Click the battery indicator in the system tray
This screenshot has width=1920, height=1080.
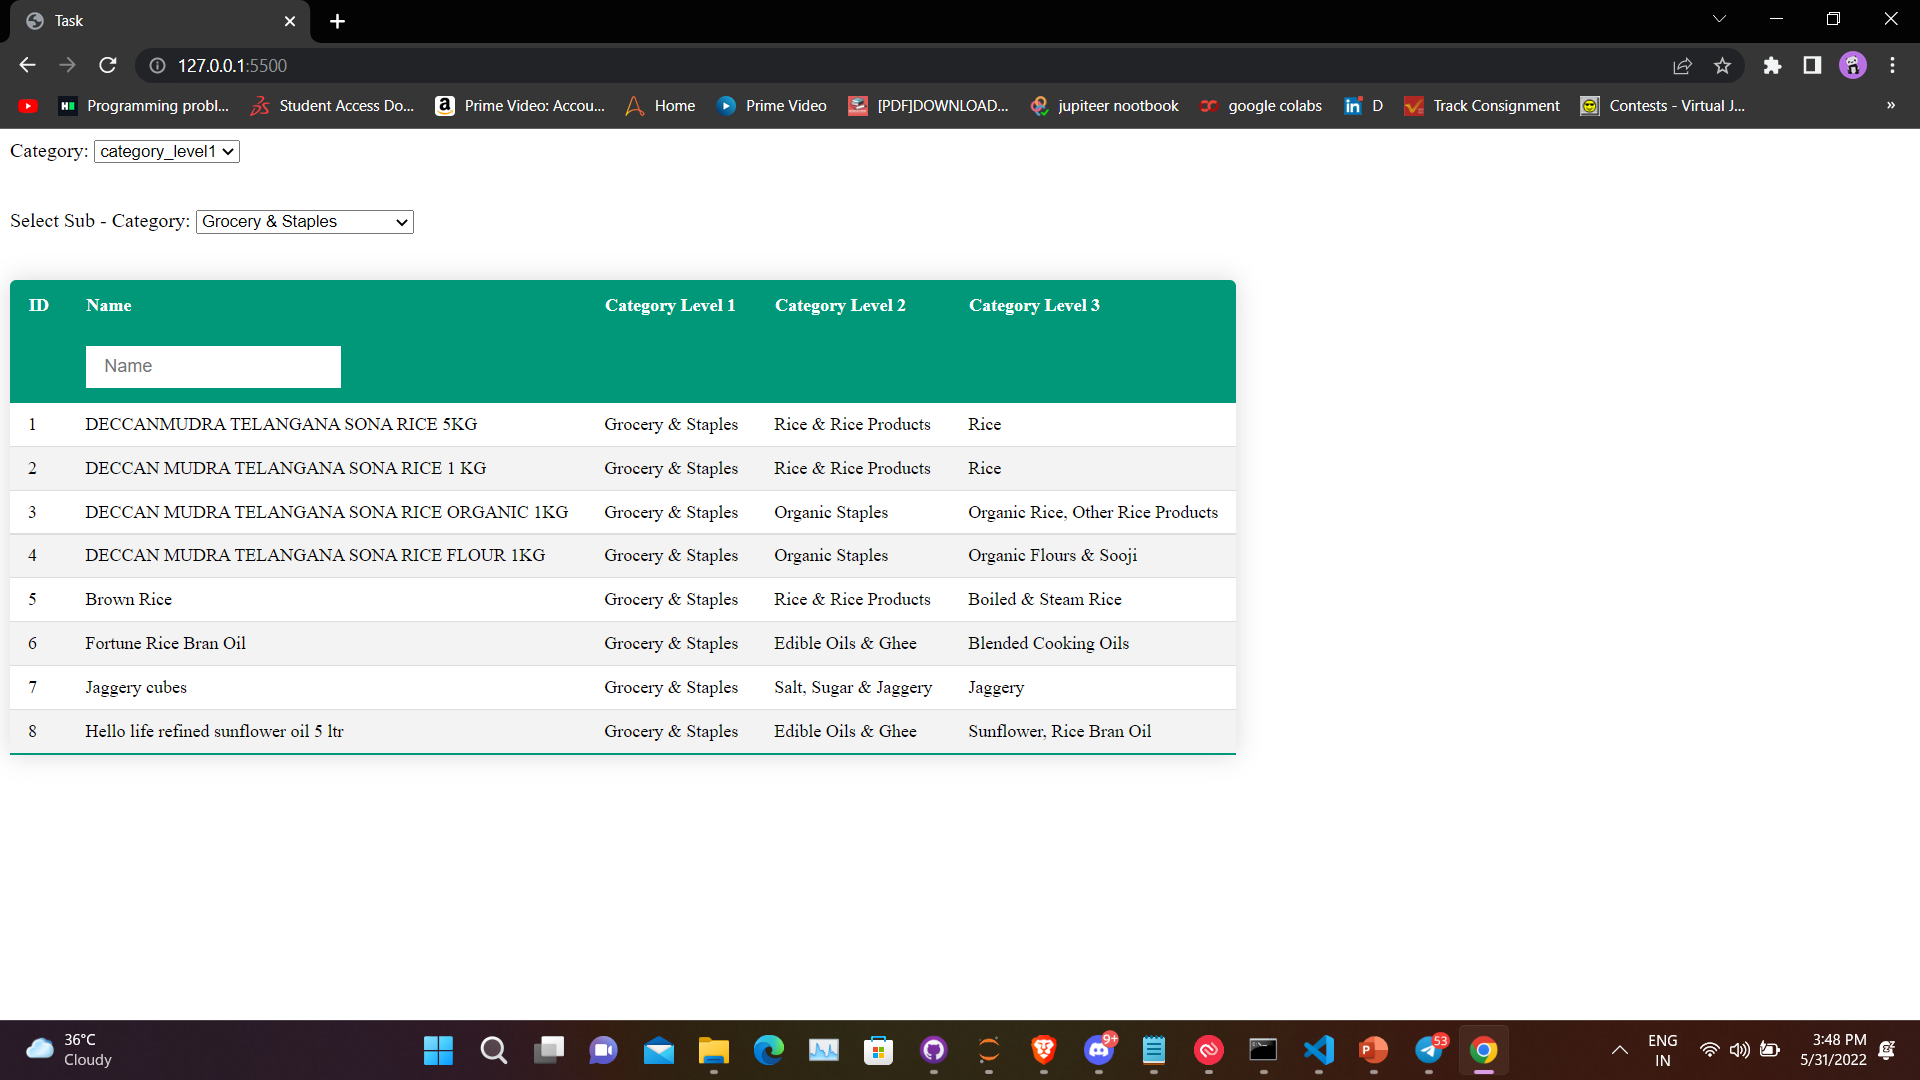[x=1770, y=1050]
